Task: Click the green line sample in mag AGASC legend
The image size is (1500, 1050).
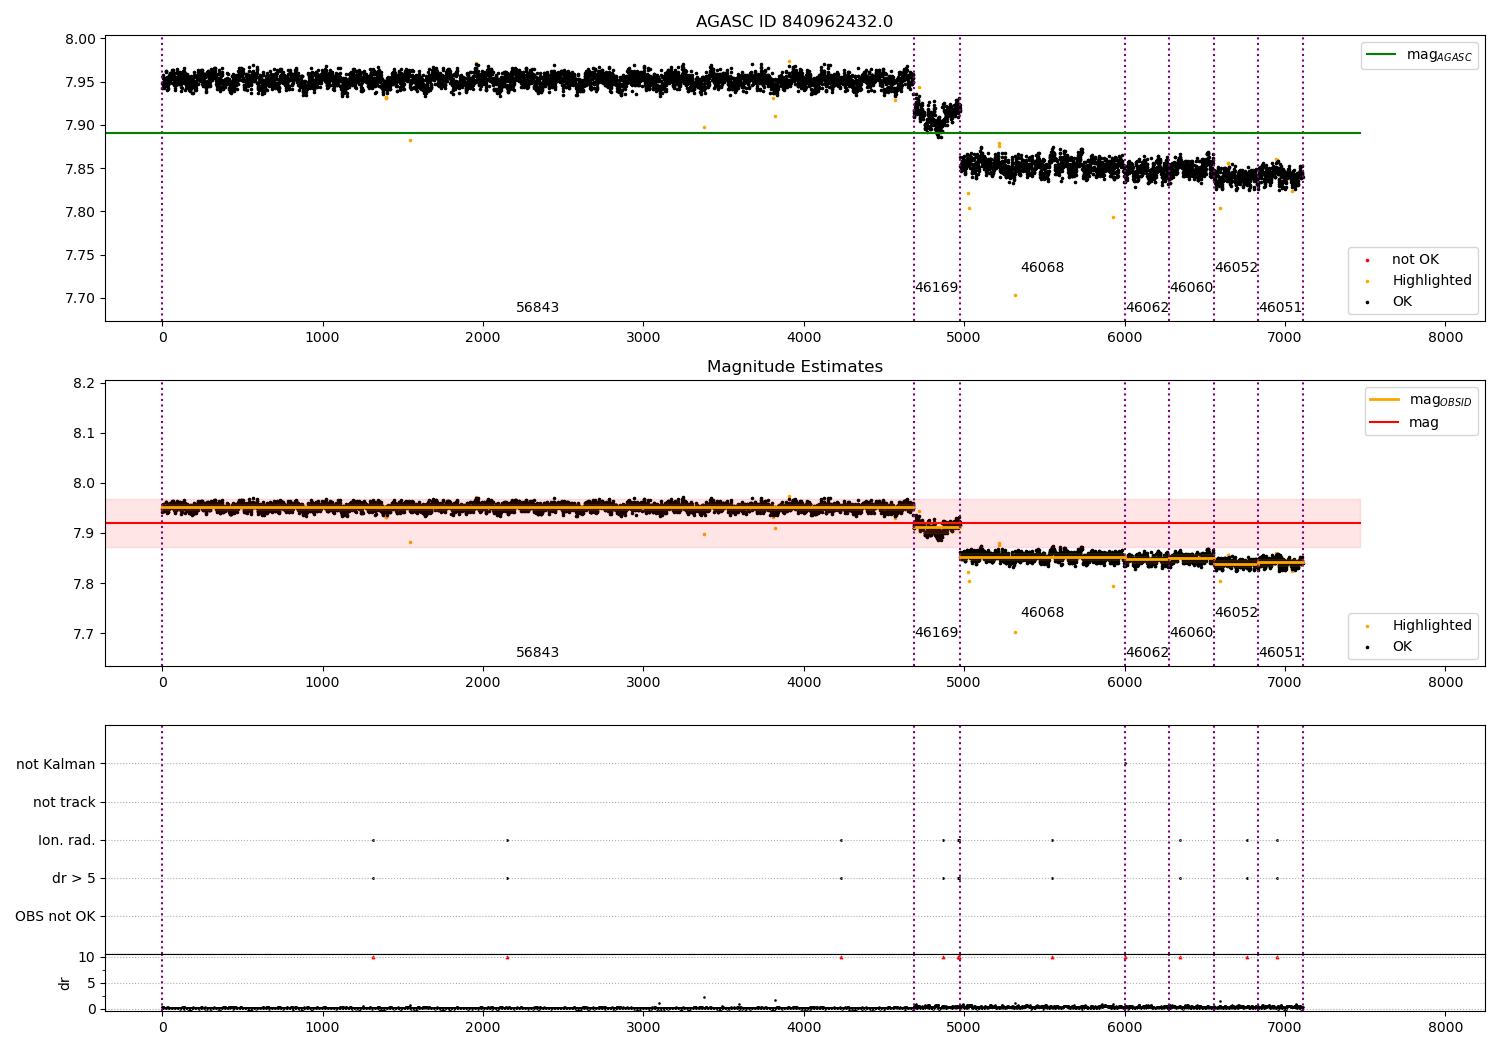Action: (x=1382, y=55)
